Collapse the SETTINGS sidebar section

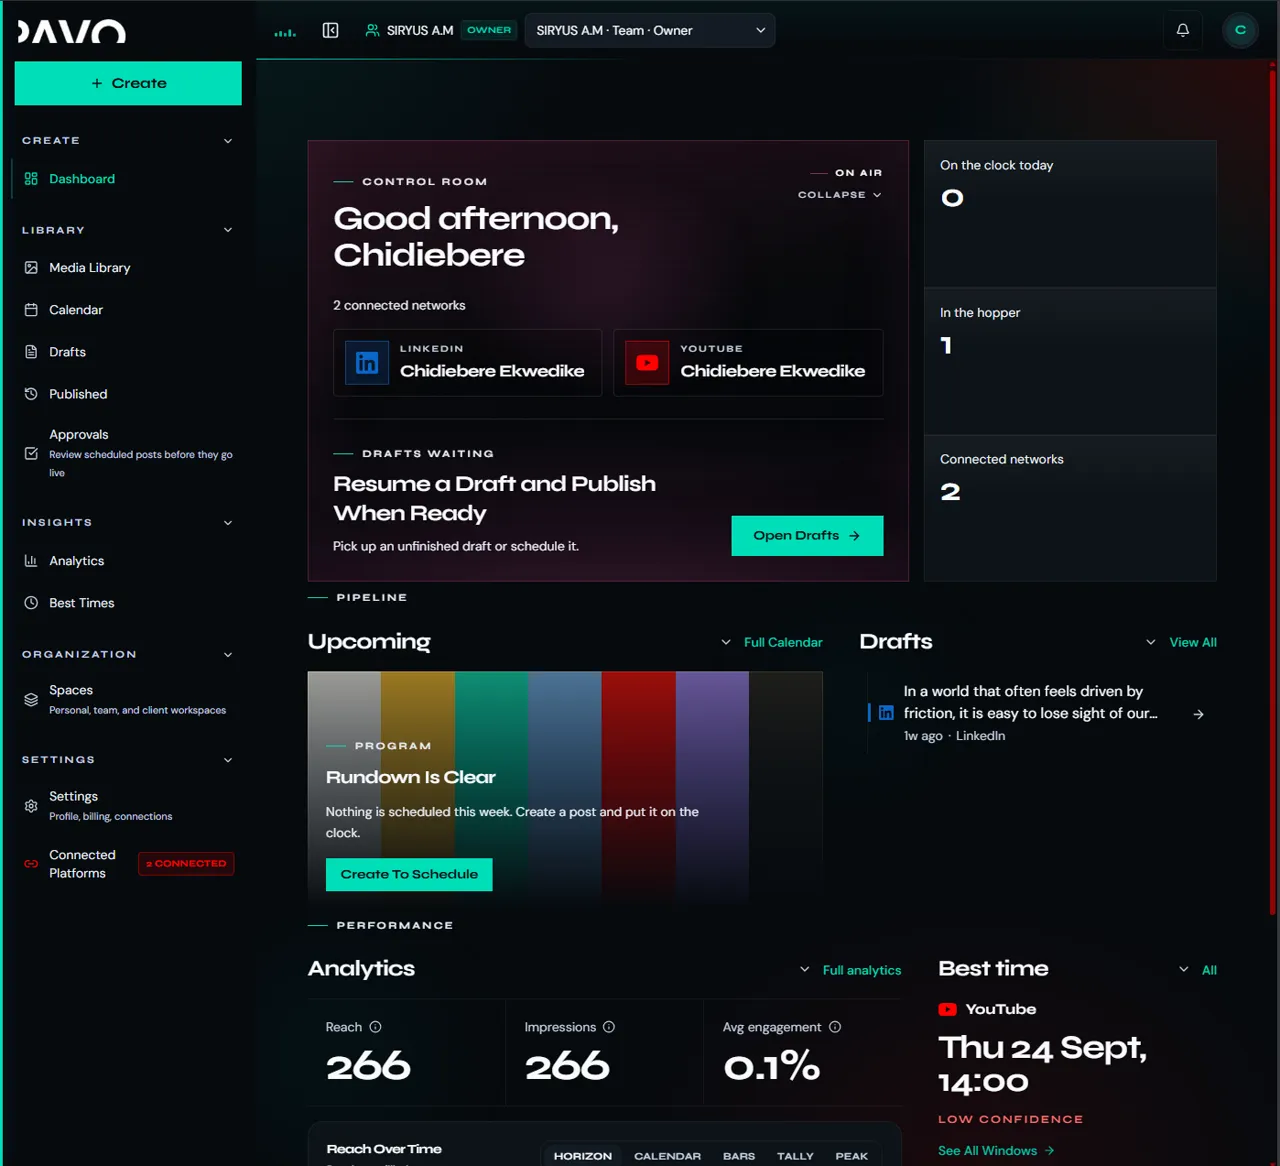pos(228,760)
